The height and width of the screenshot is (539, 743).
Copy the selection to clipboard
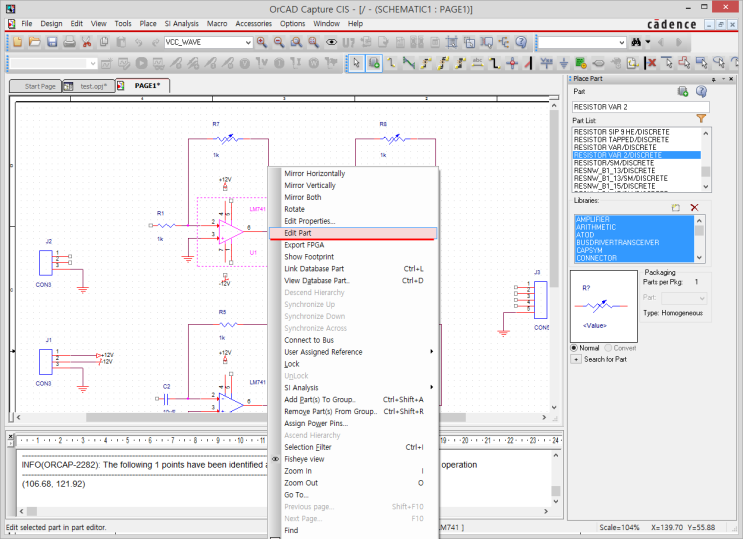coord(104,42)
